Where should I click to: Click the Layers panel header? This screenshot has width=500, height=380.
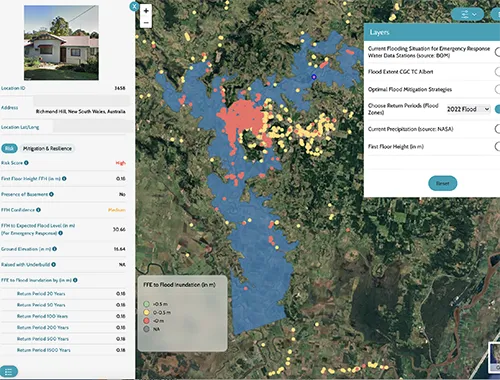(x=432, y=32)
